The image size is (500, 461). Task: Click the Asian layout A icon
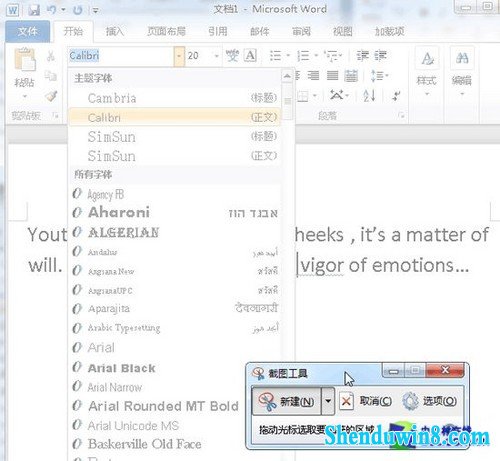pos(337,96)
